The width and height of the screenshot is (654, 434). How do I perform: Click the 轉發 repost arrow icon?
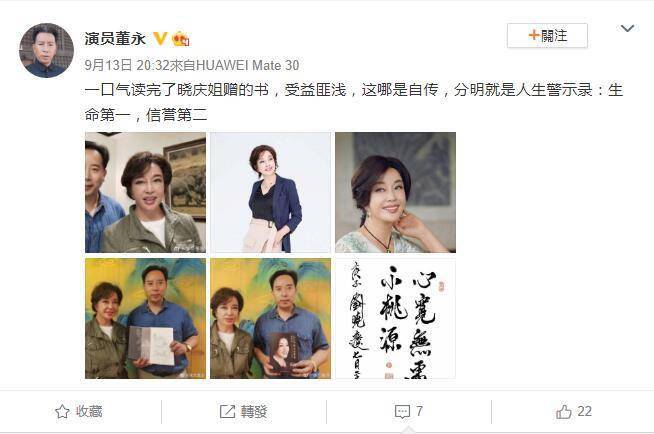click(227, 411)
